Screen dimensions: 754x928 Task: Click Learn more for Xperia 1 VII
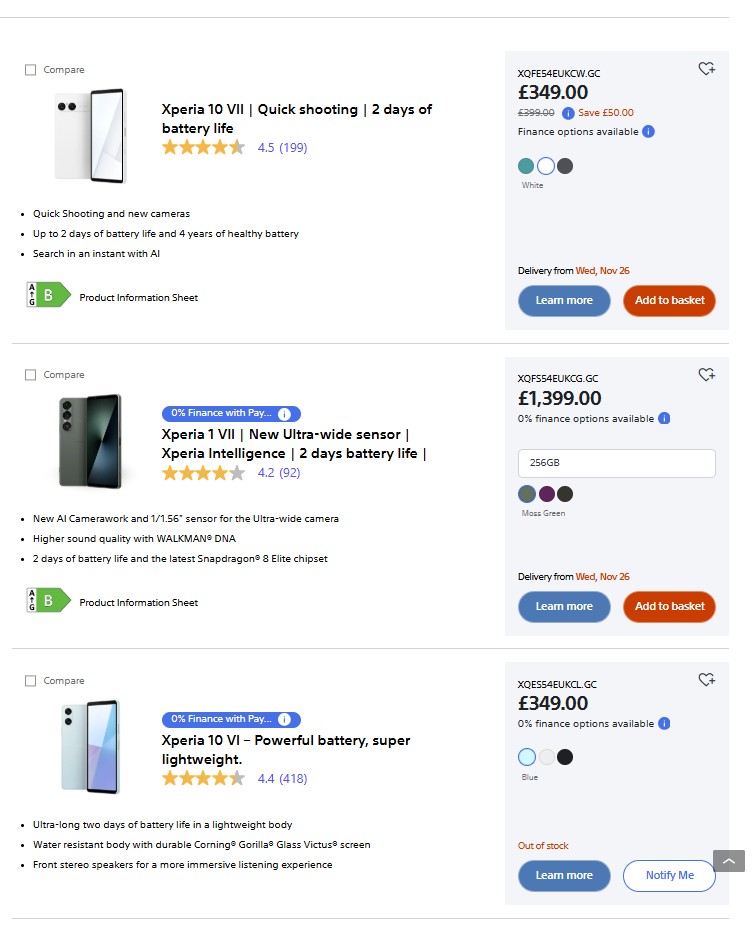point(564,606)
